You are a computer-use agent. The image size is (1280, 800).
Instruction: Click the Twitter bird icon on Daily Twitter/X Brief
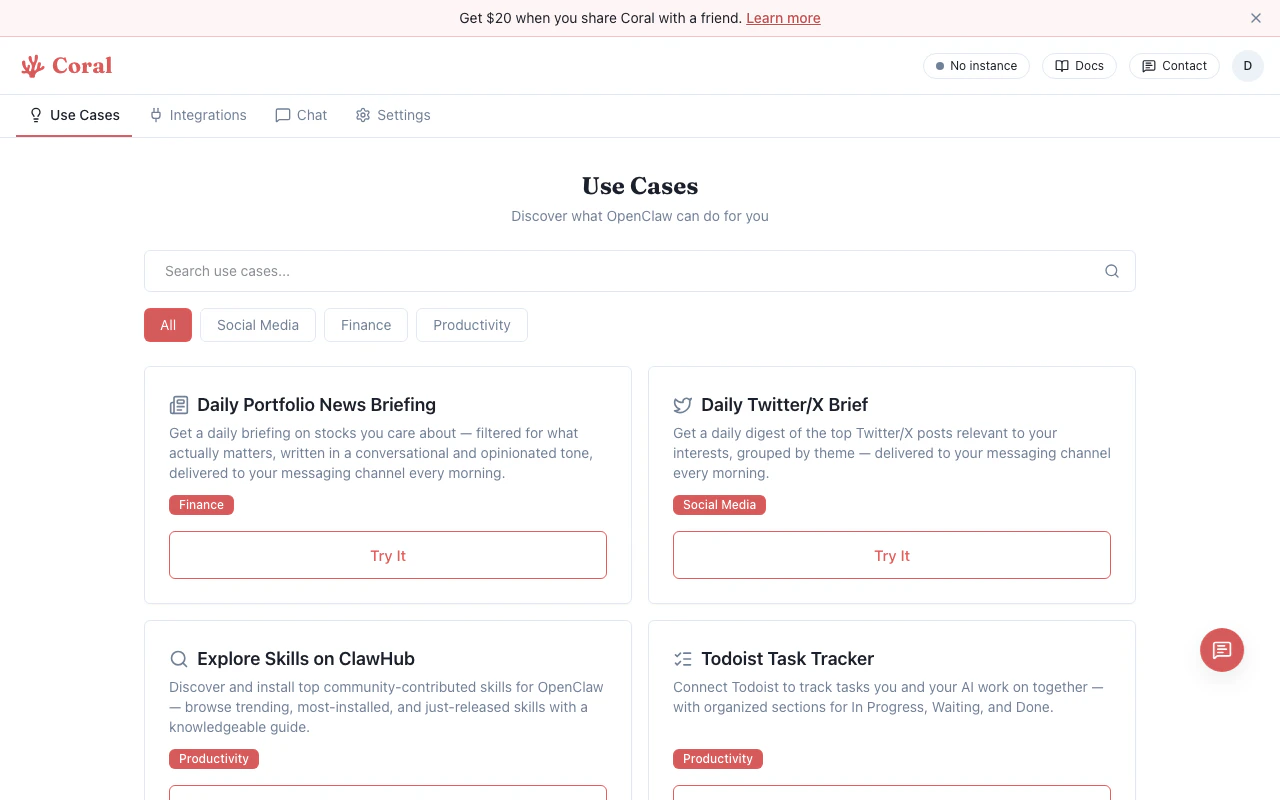[683, 405]
